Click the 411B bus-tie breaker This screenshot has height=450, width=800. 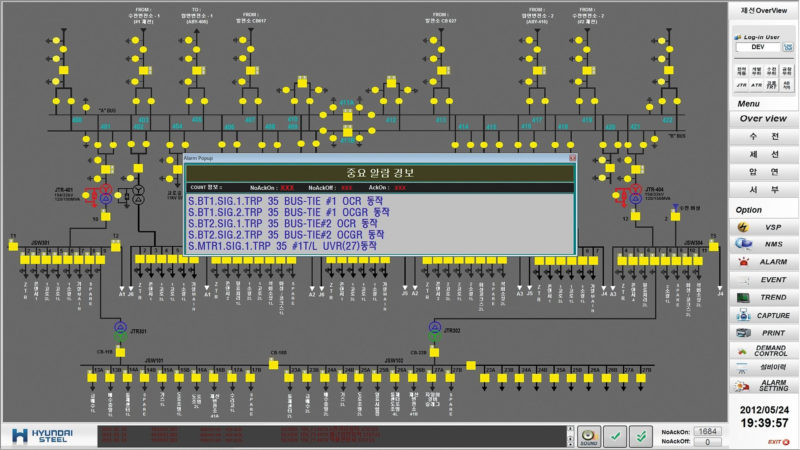pyautogui.click(x=347, y=131)
